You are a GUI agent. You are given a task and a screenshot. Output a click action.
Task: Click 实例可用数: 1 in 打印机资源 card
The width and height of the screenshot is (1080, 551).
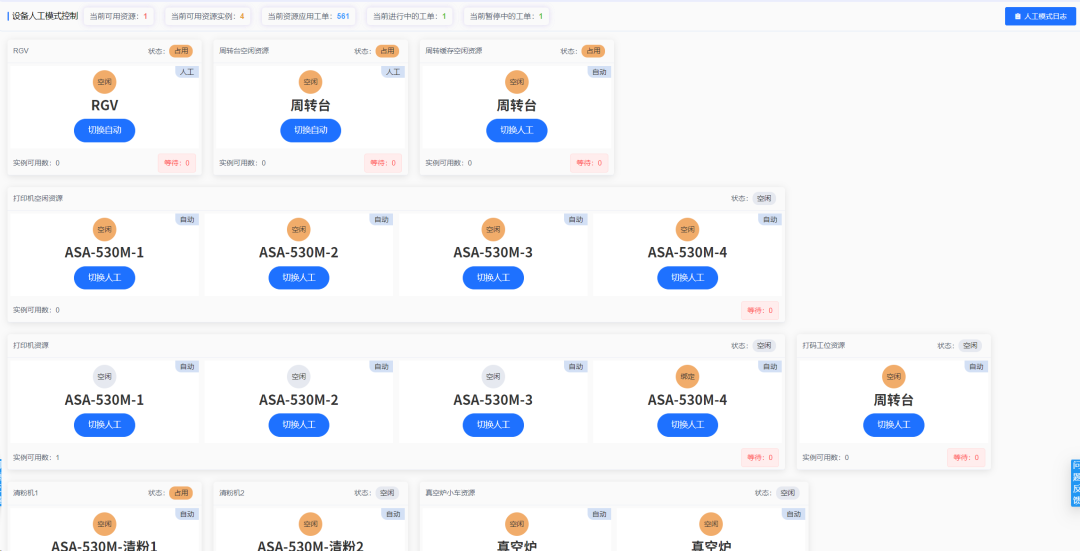click(x=37, y=458)
